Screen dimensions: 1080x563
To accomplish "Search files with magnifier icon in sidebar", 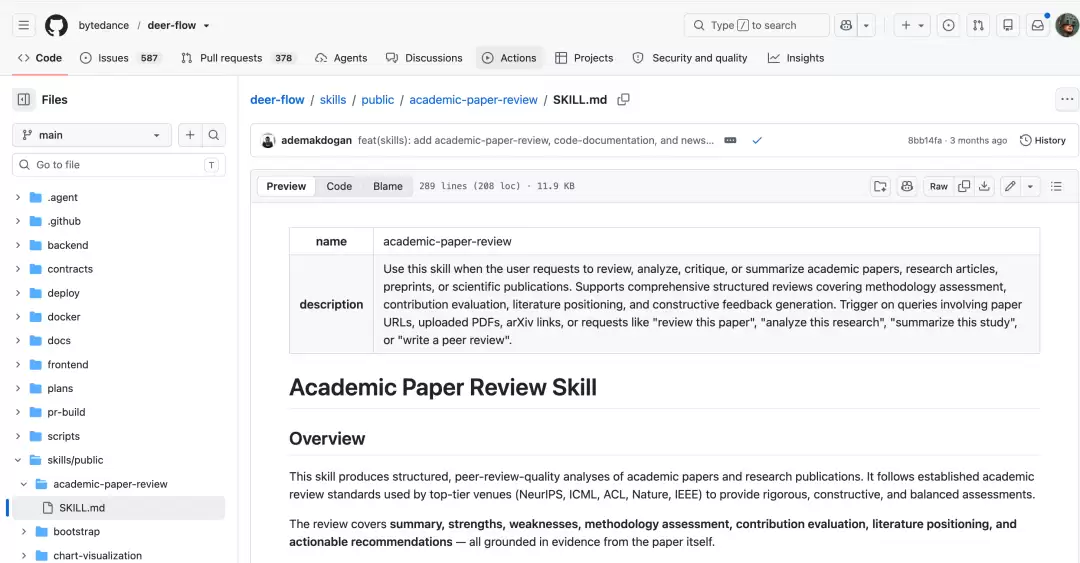I will [x=214, y=135].
